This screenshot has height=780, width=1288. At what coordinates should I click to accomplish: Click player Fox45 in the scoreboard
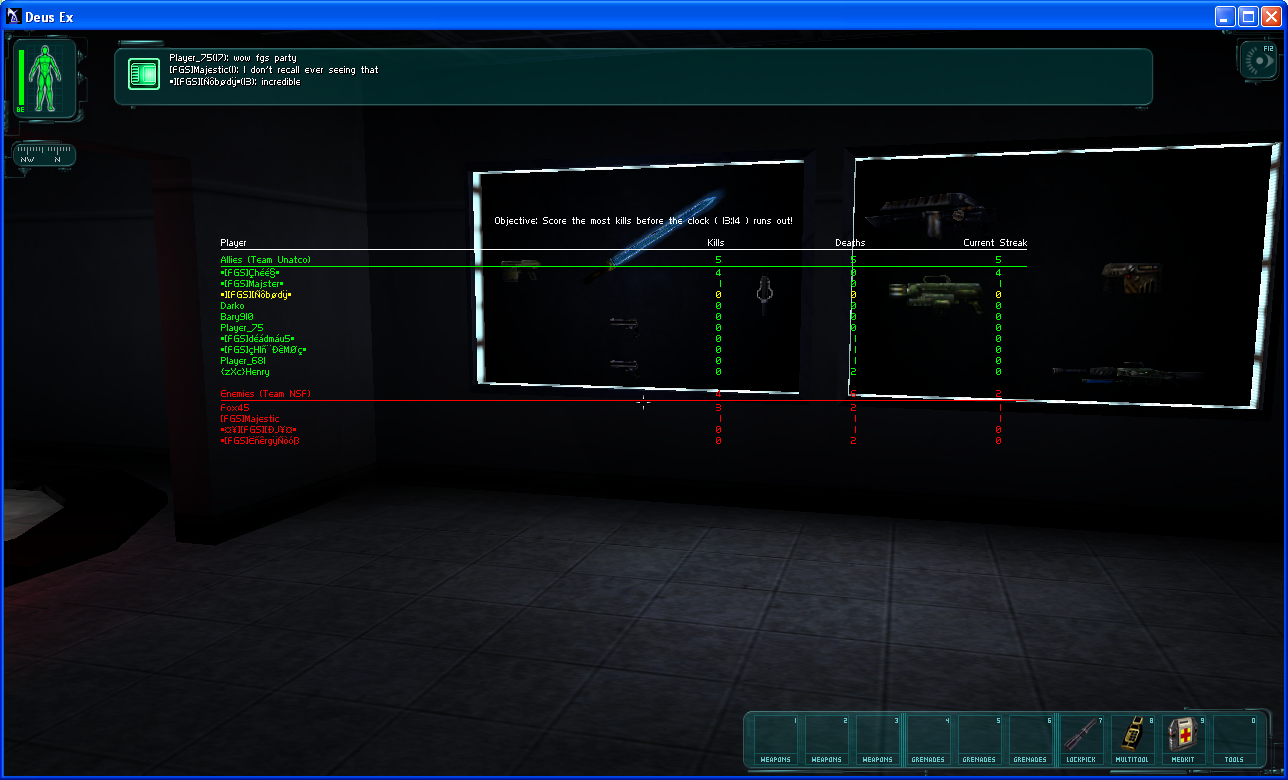coord(235,407)
